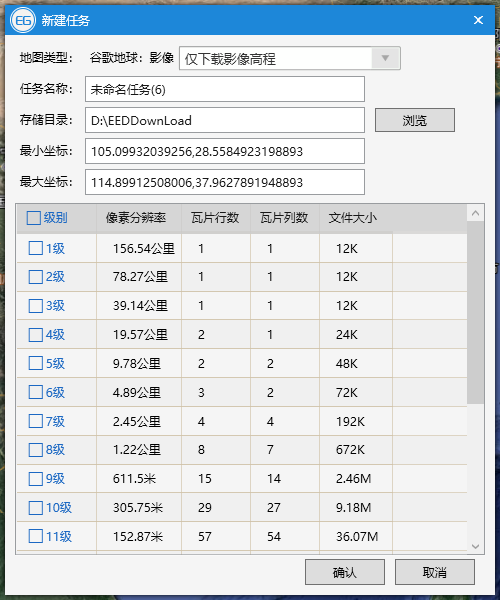Image resolution: width=500 pixels, height=600 pixels.
Task: Click the 瓦片行数 column header
Action: tap(216, 218)
